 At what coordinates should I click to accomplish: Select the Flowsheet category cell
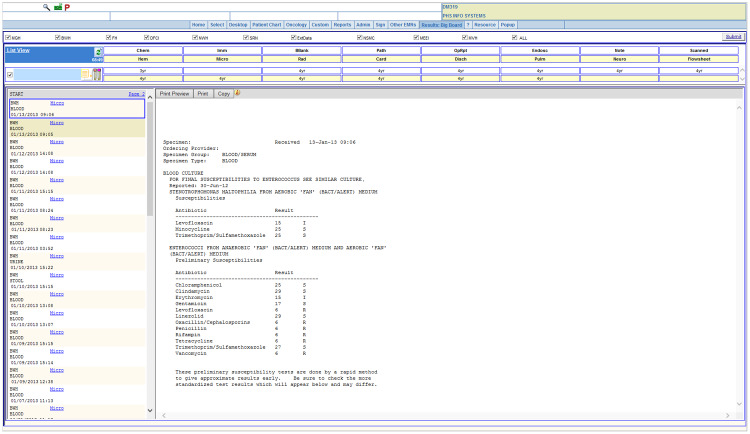coord(701,59)
